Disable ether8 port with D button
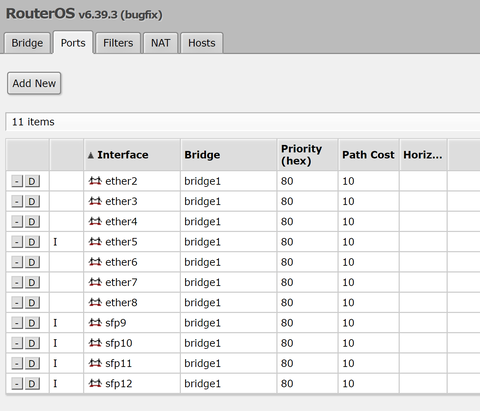480x411 pixels. point(32,303)
